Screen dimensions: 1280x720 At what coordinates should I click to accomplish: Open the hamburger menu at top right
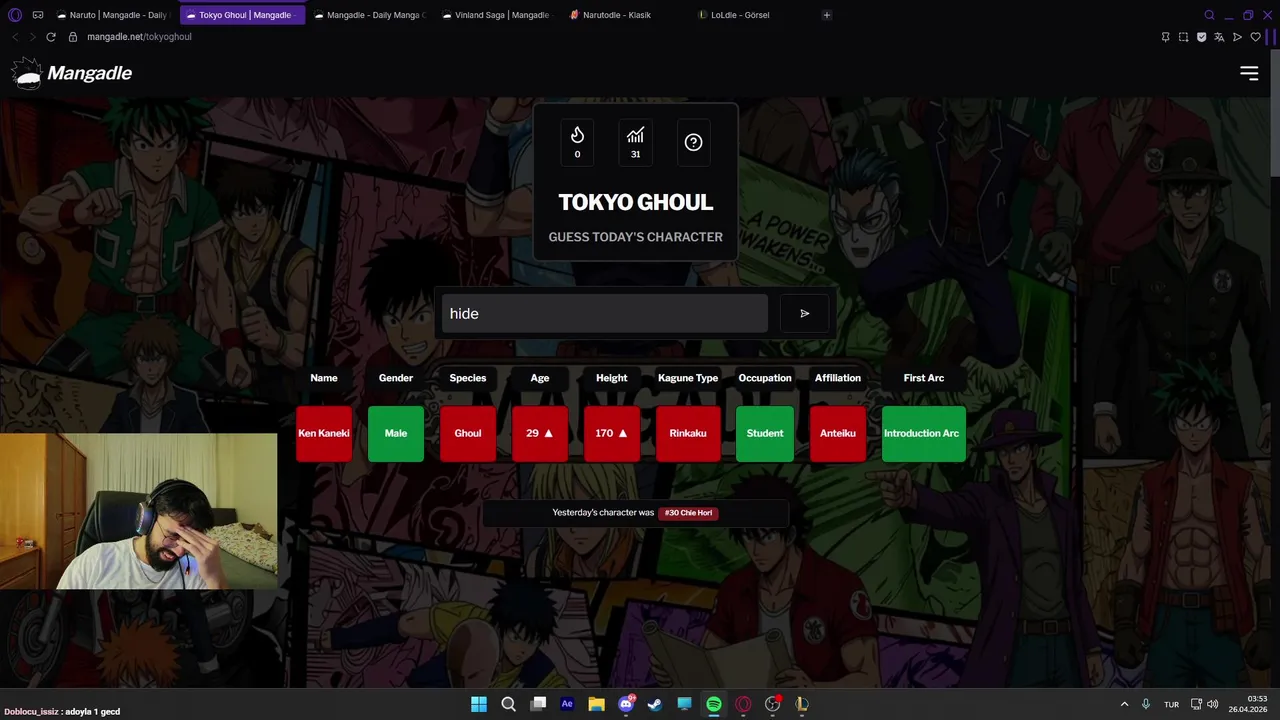1249,73
